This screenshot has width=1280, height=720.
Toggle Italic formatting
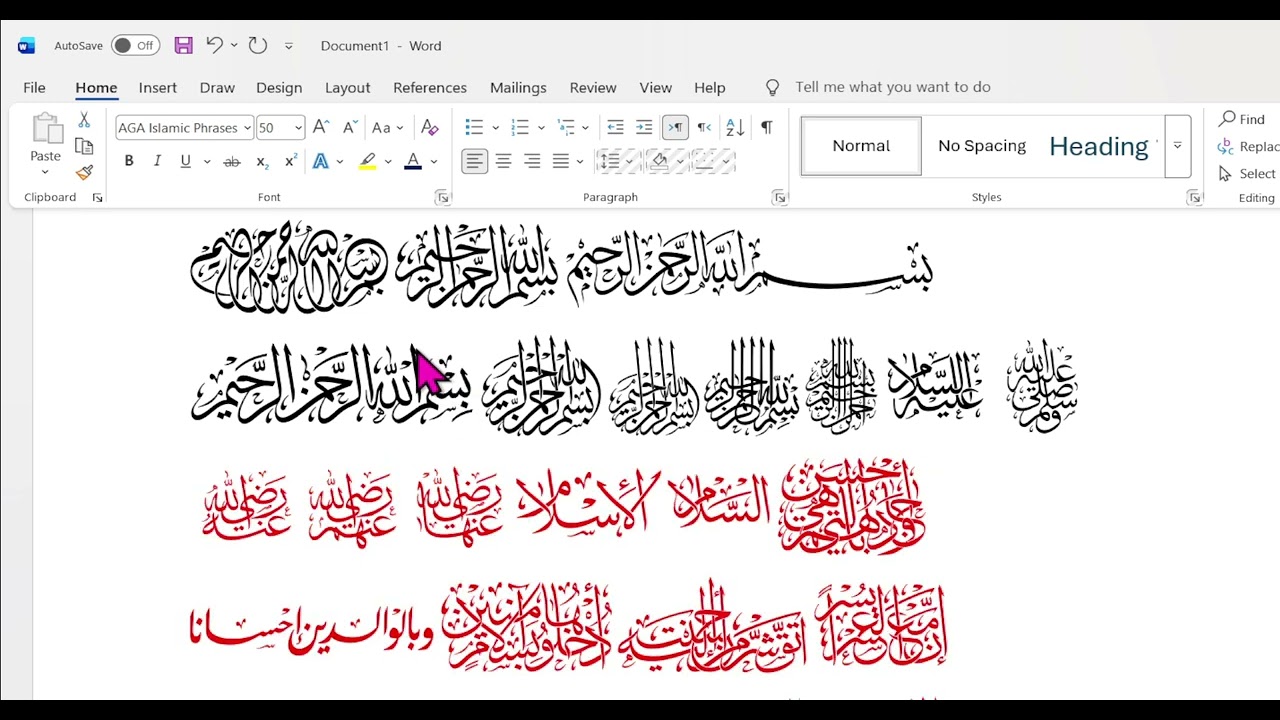(157, 161)
